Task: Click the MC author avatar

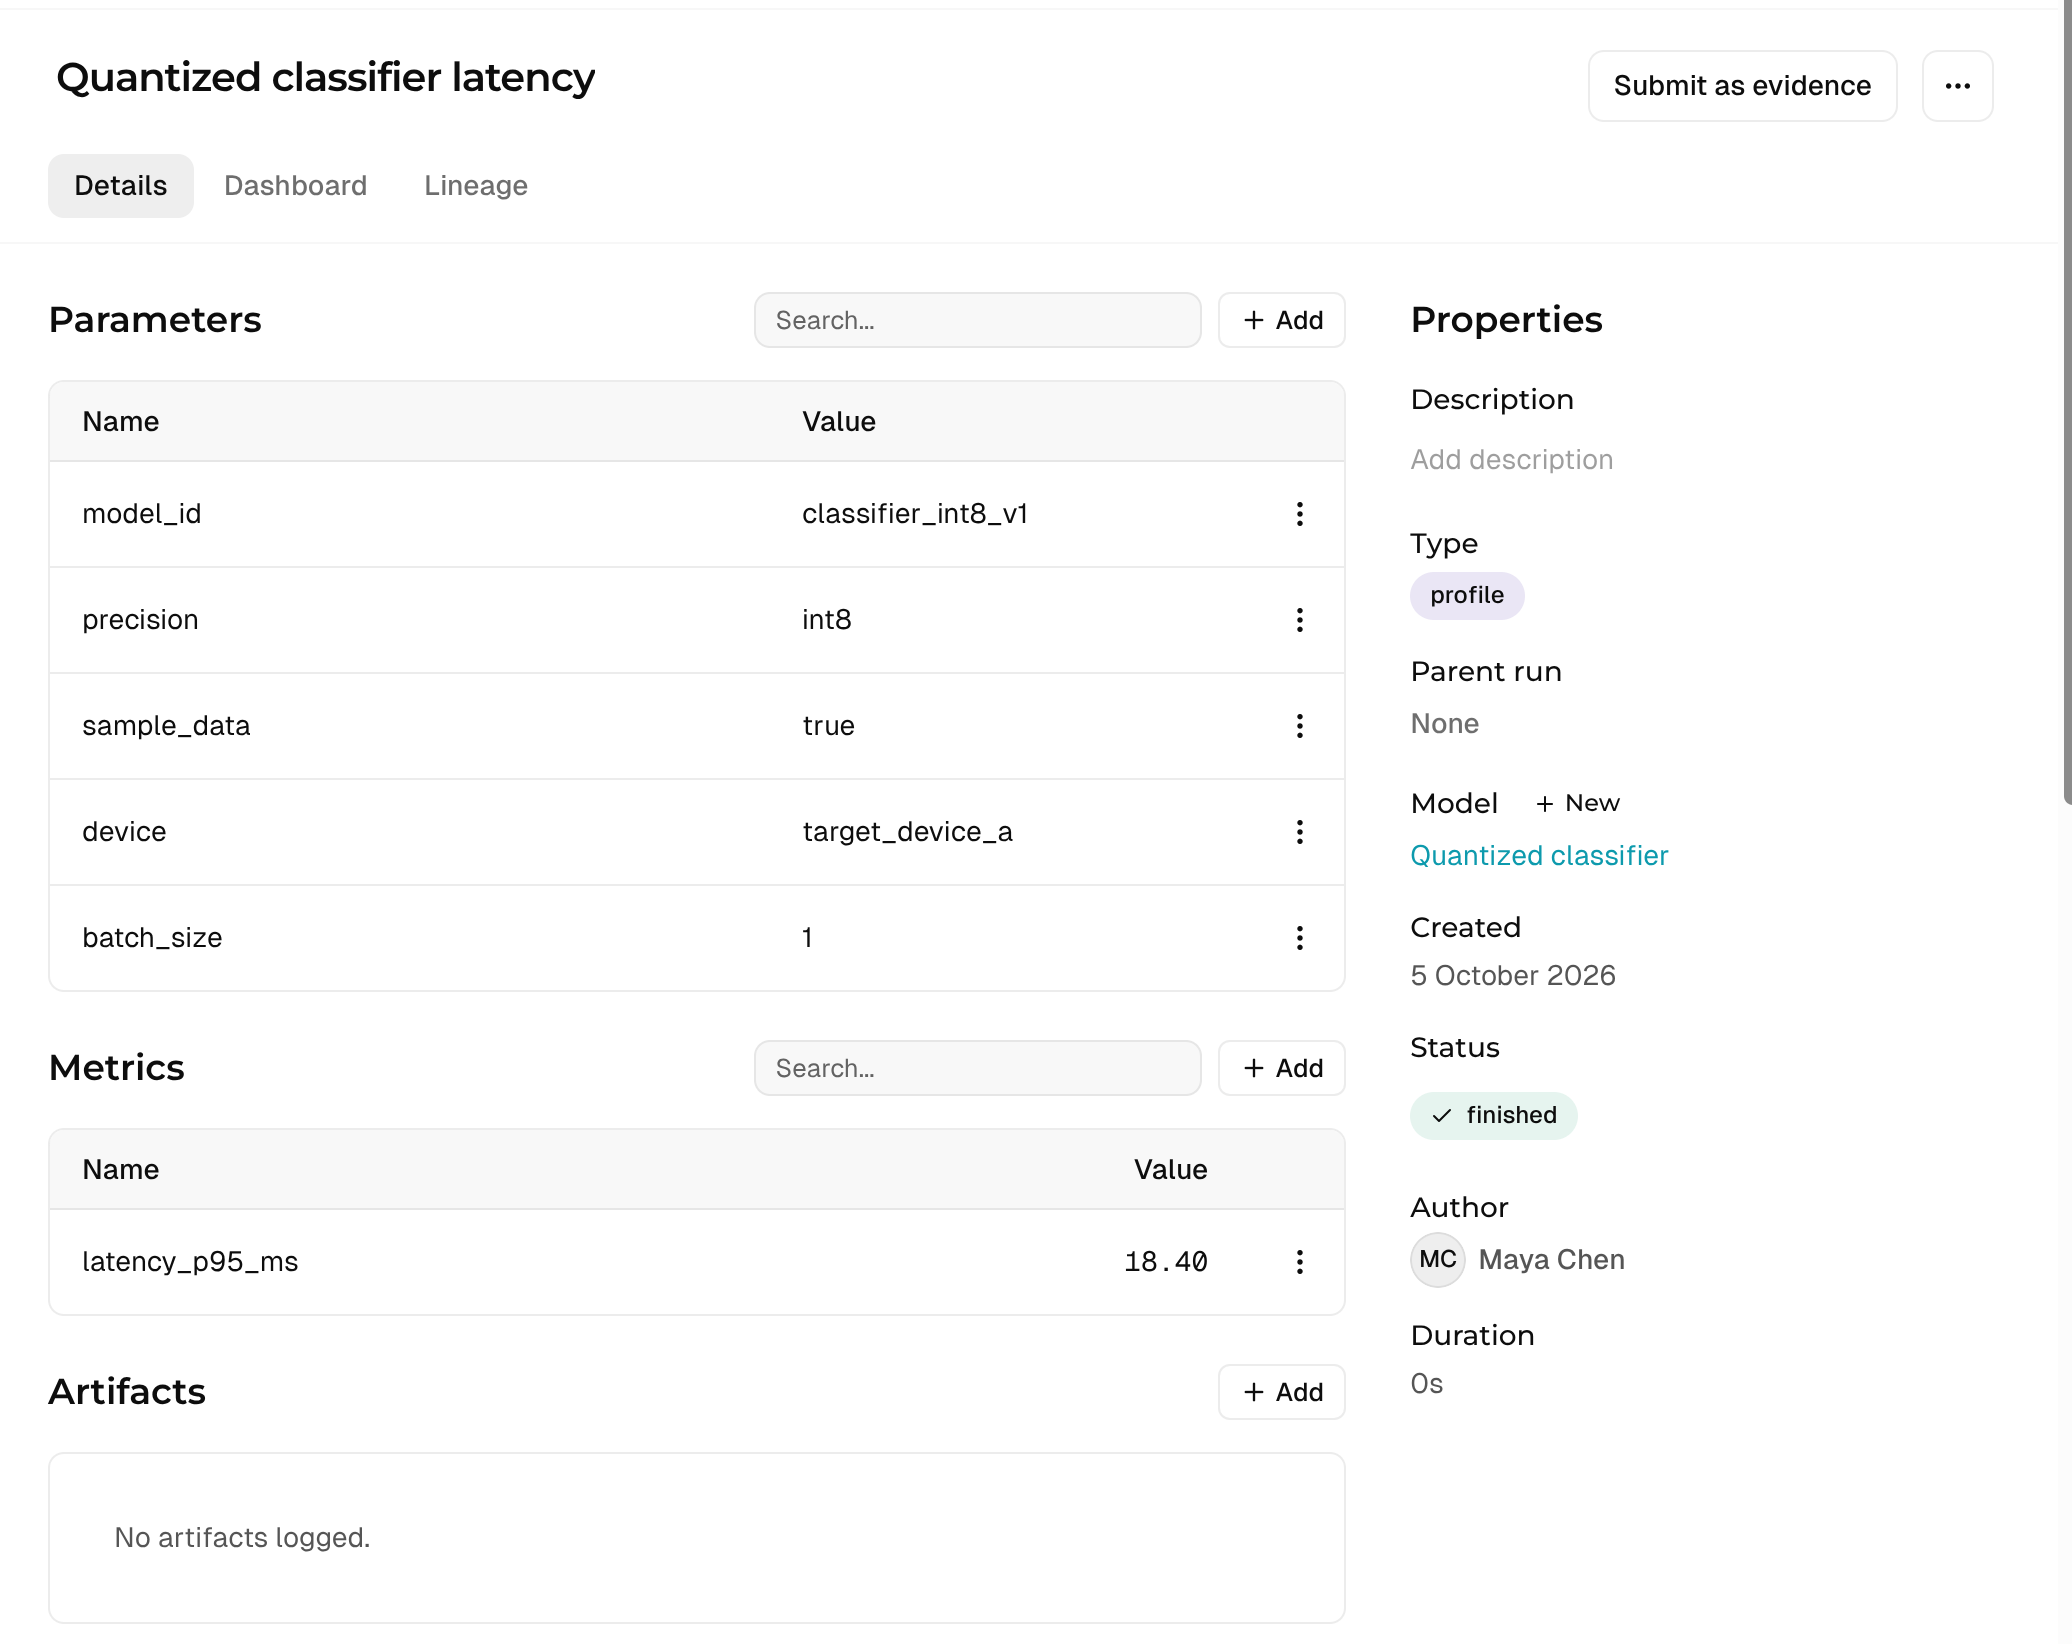Action: tap(1437, 1260)
